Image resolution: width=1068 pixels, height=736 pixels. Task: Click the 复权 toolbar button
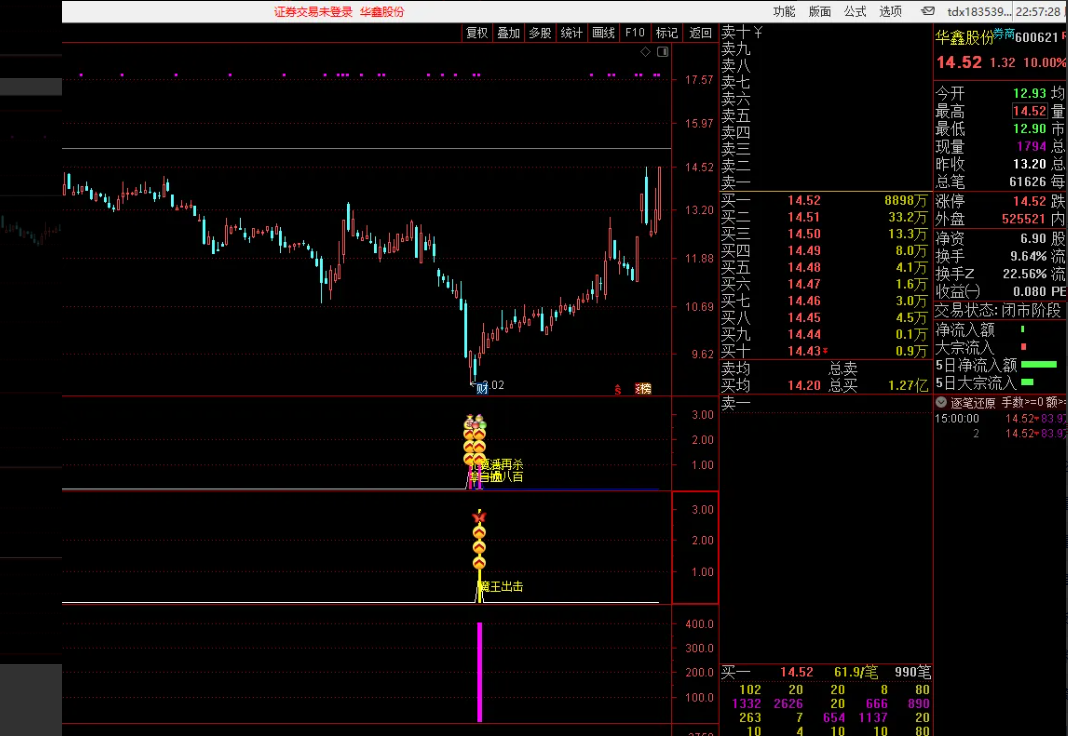click(477, 33)
